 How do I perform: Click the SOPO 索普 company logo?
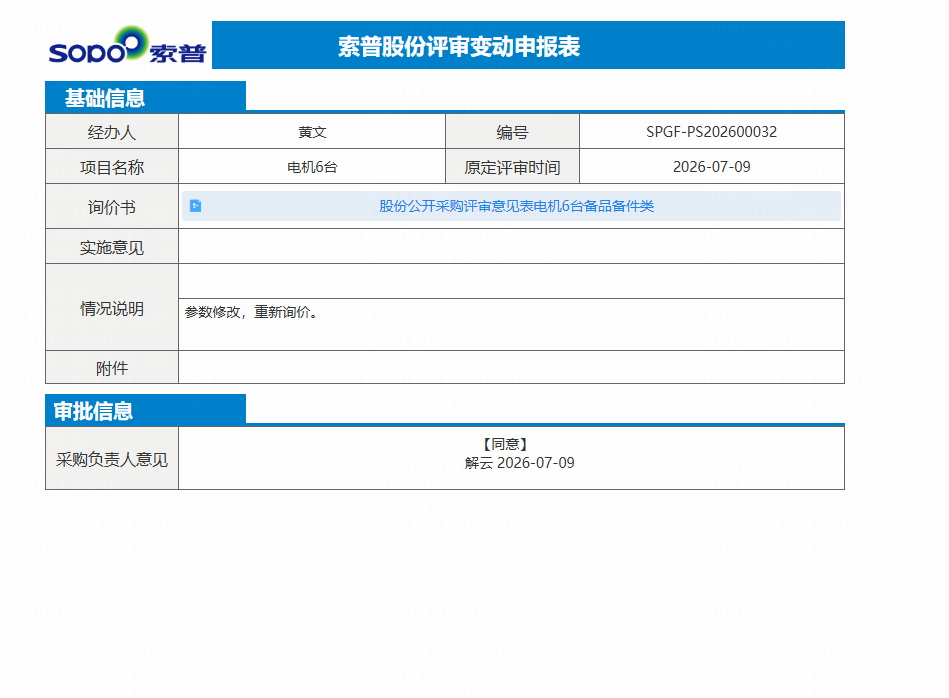(127, 45)
